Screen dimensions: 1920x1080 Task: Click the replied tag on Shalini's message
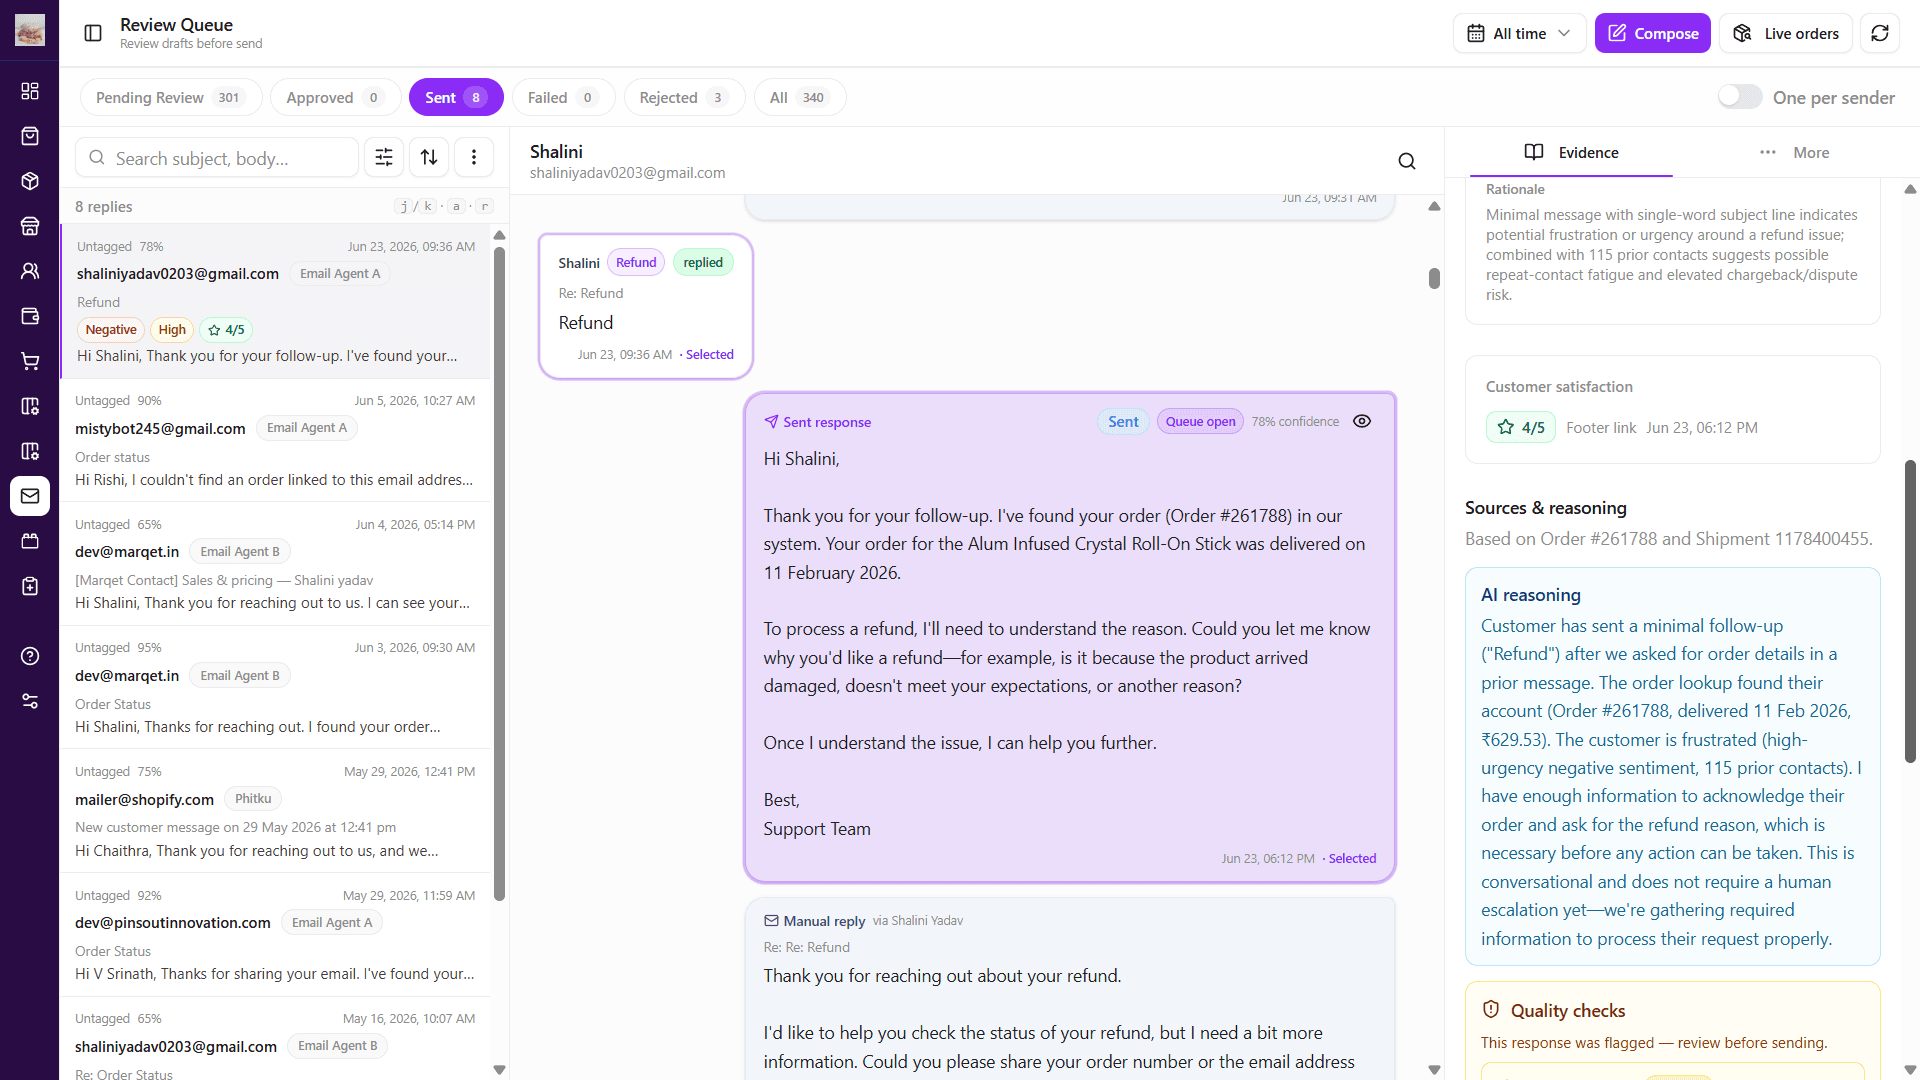703,262
